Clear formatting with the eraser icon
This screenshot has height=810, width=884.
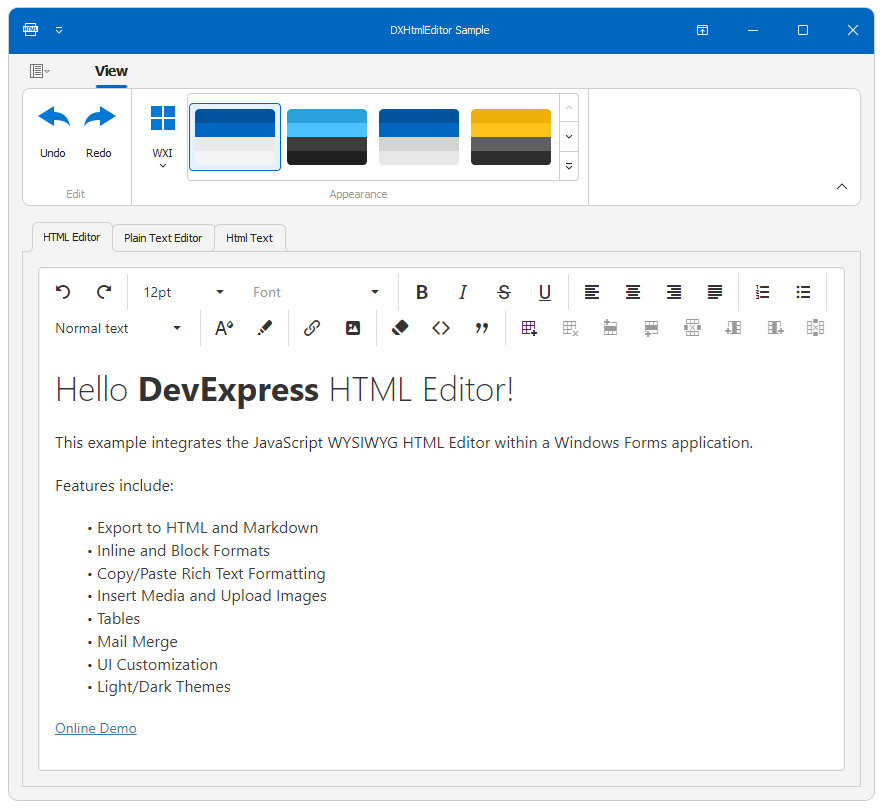(x=400, y=328)
